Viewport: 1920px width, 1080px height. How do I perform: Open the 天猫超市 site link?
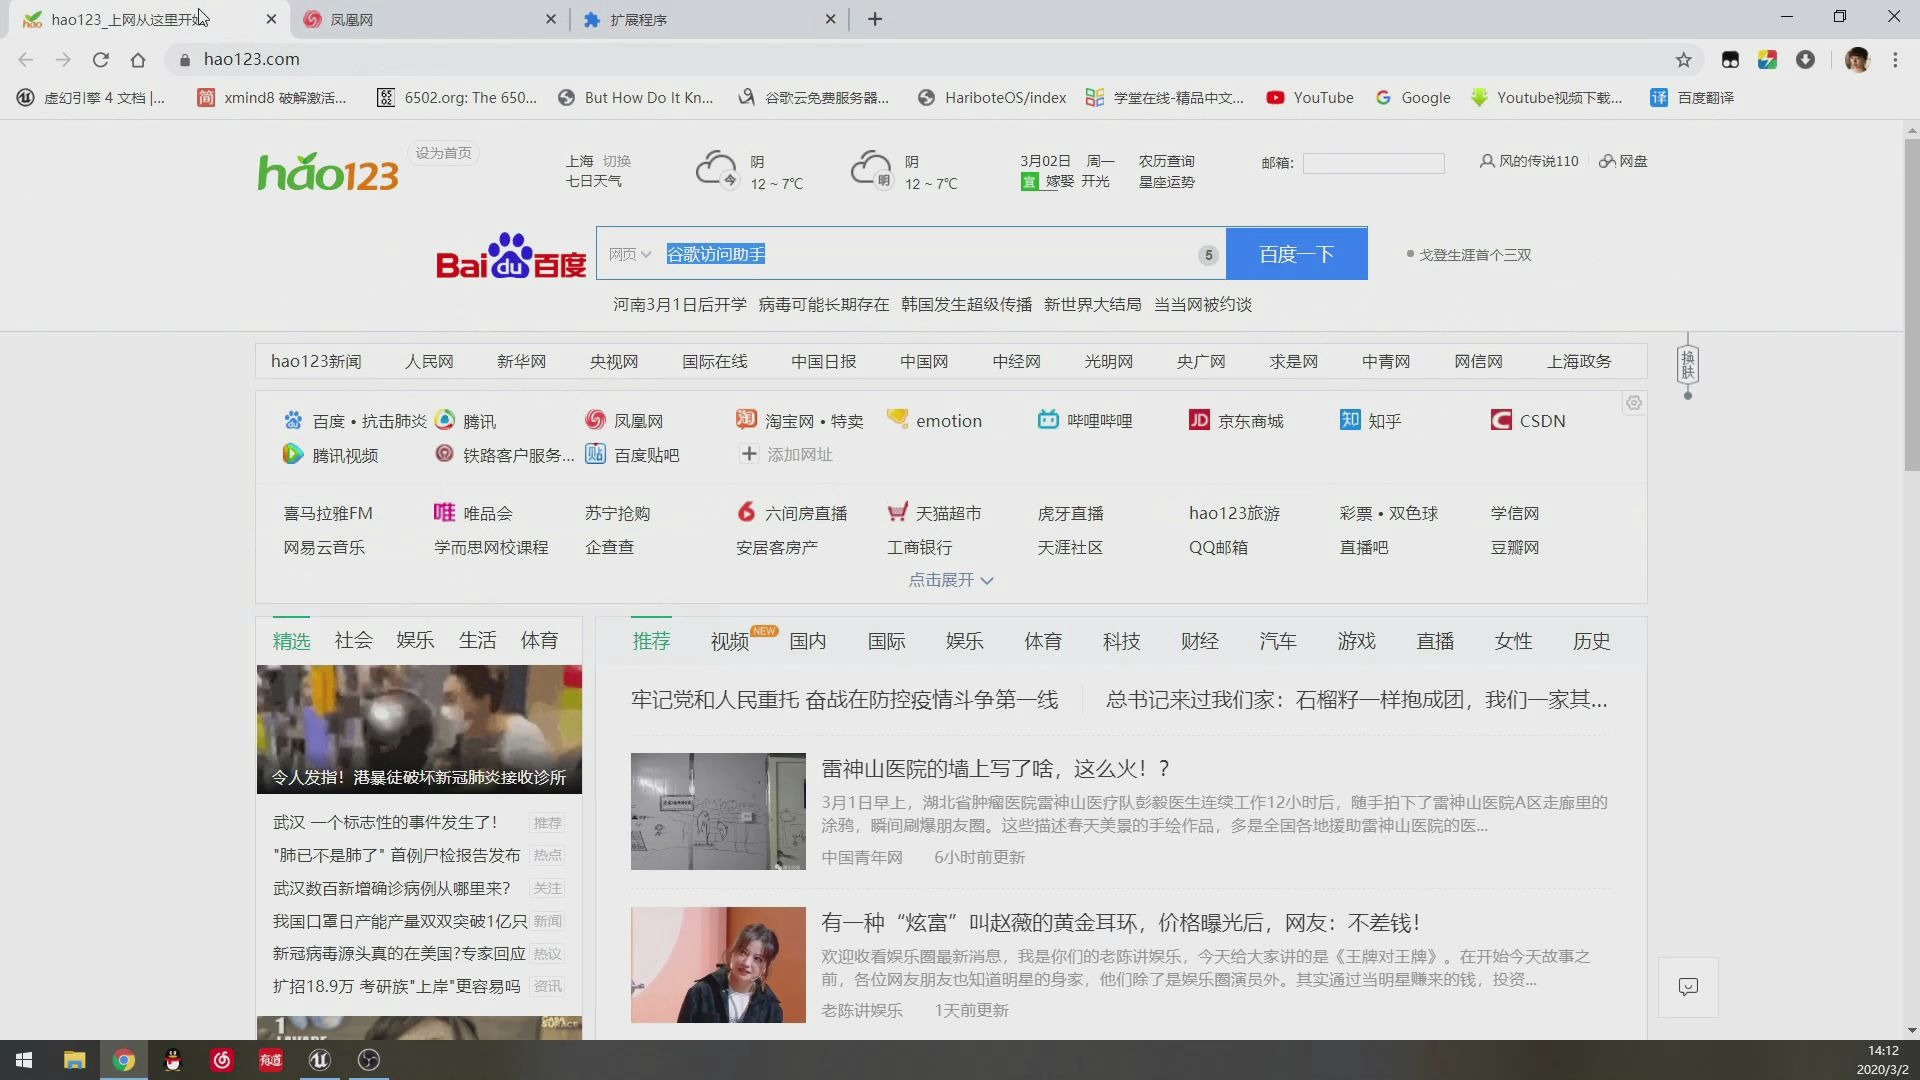(934, 513)
